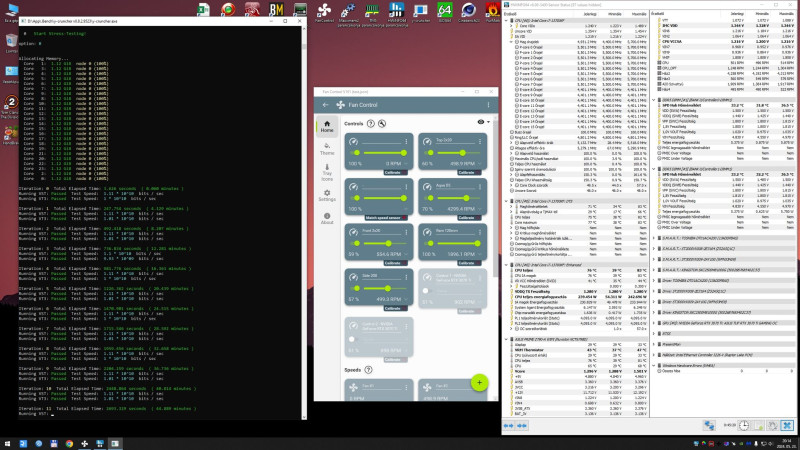This screenshot has height=450, width=800.
Task: Expand the chevron on Top 2x20 card (498.9 RPM)
Action: (480, 164)
